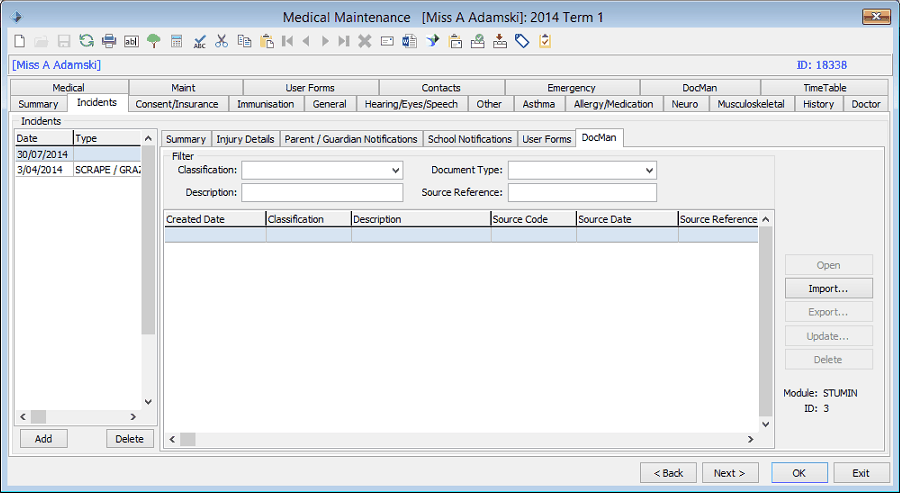The height and width of the screenshot is (493, 900).
Task: Click the Paste clipboard icon
Action: pos(267,41)
